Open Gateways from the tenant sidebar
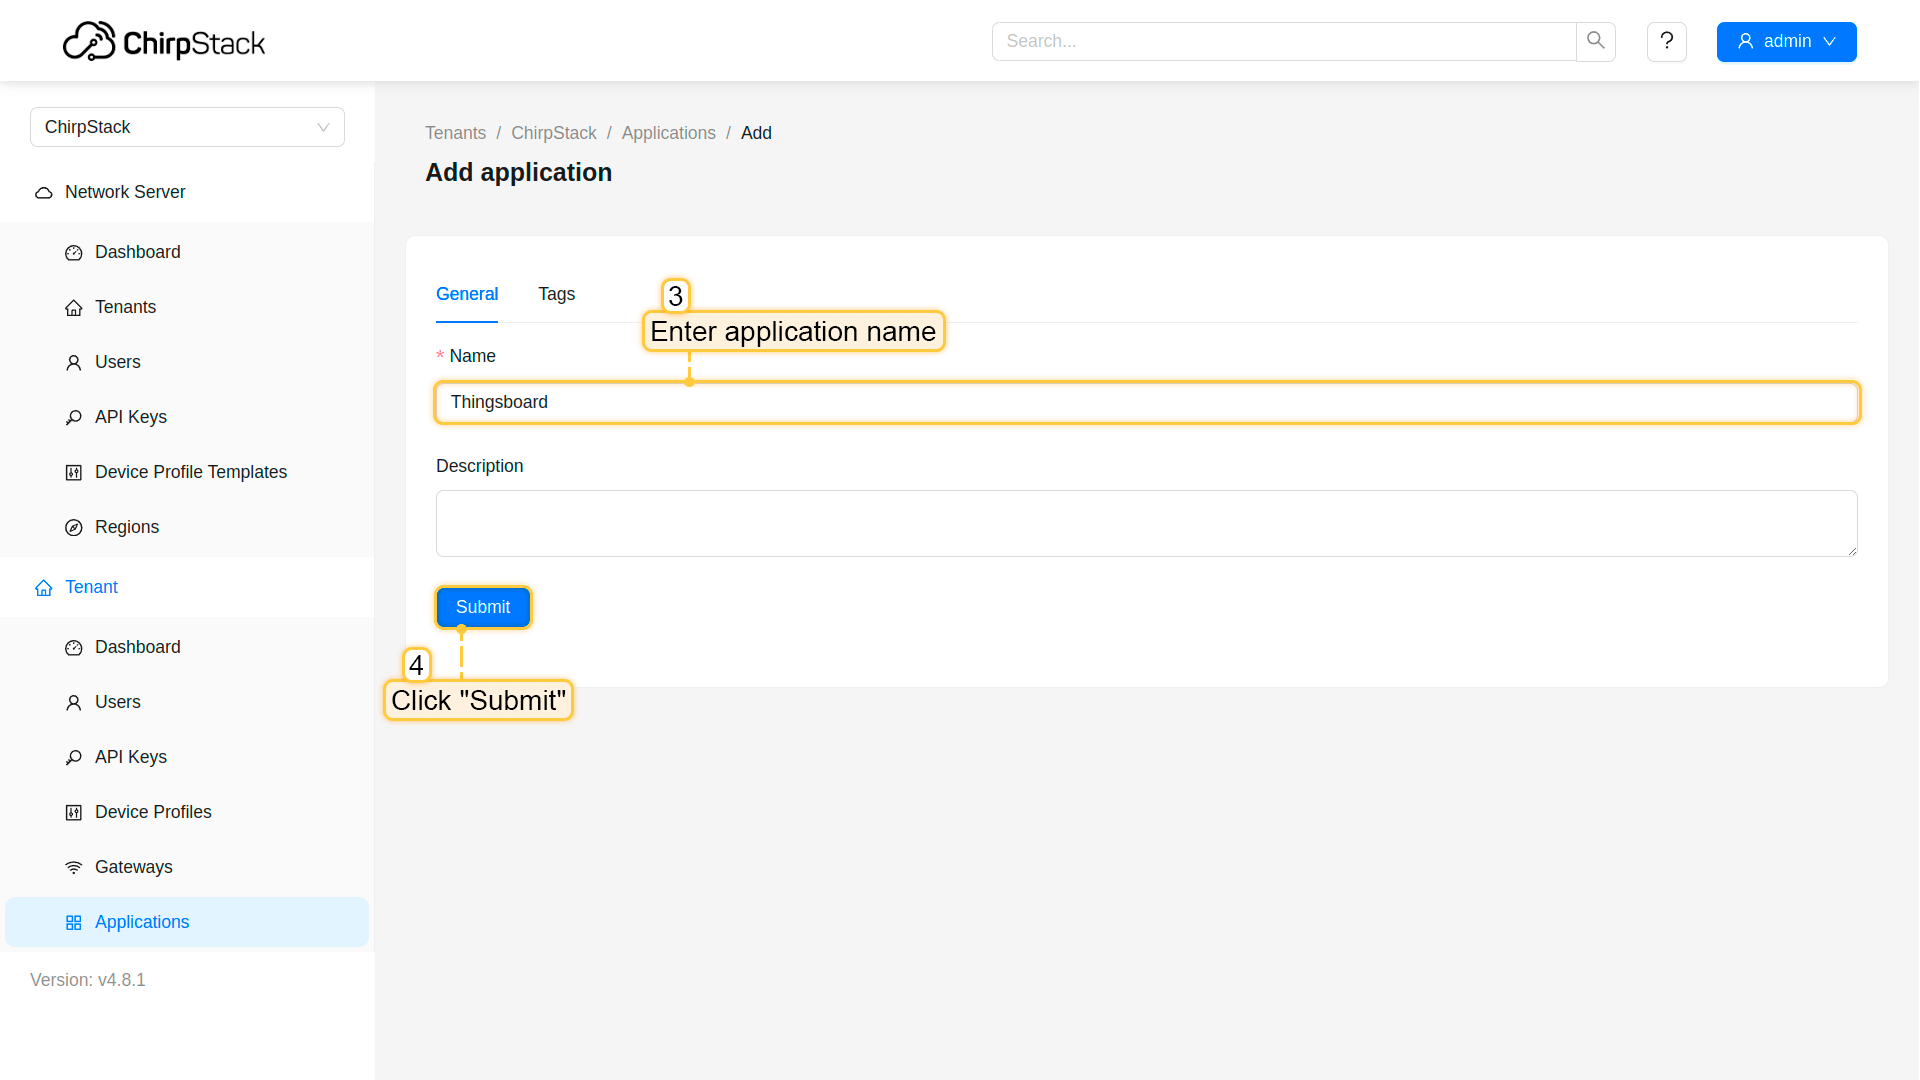1920x1080 pixels. click(x=133, y=867)
